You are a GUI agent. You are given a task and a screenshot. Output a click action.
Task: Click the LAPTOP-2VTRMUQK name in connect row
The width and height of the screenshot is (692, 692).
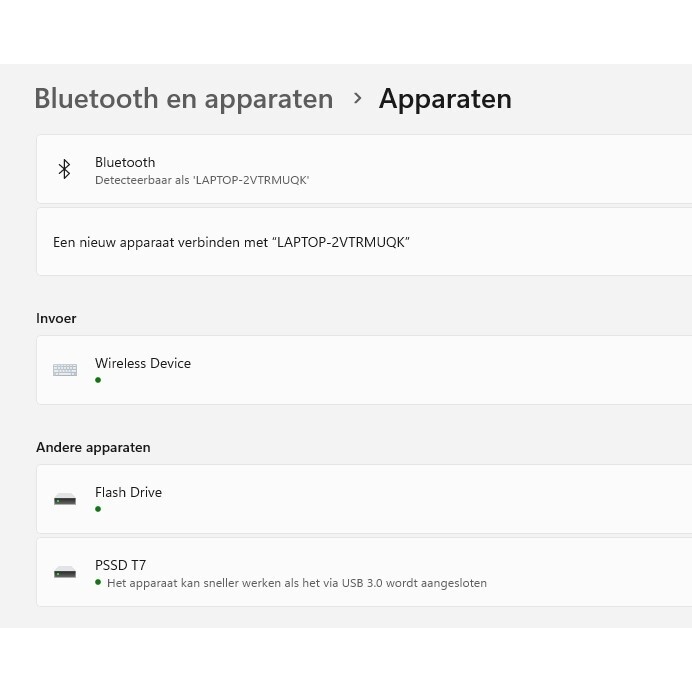340,242
